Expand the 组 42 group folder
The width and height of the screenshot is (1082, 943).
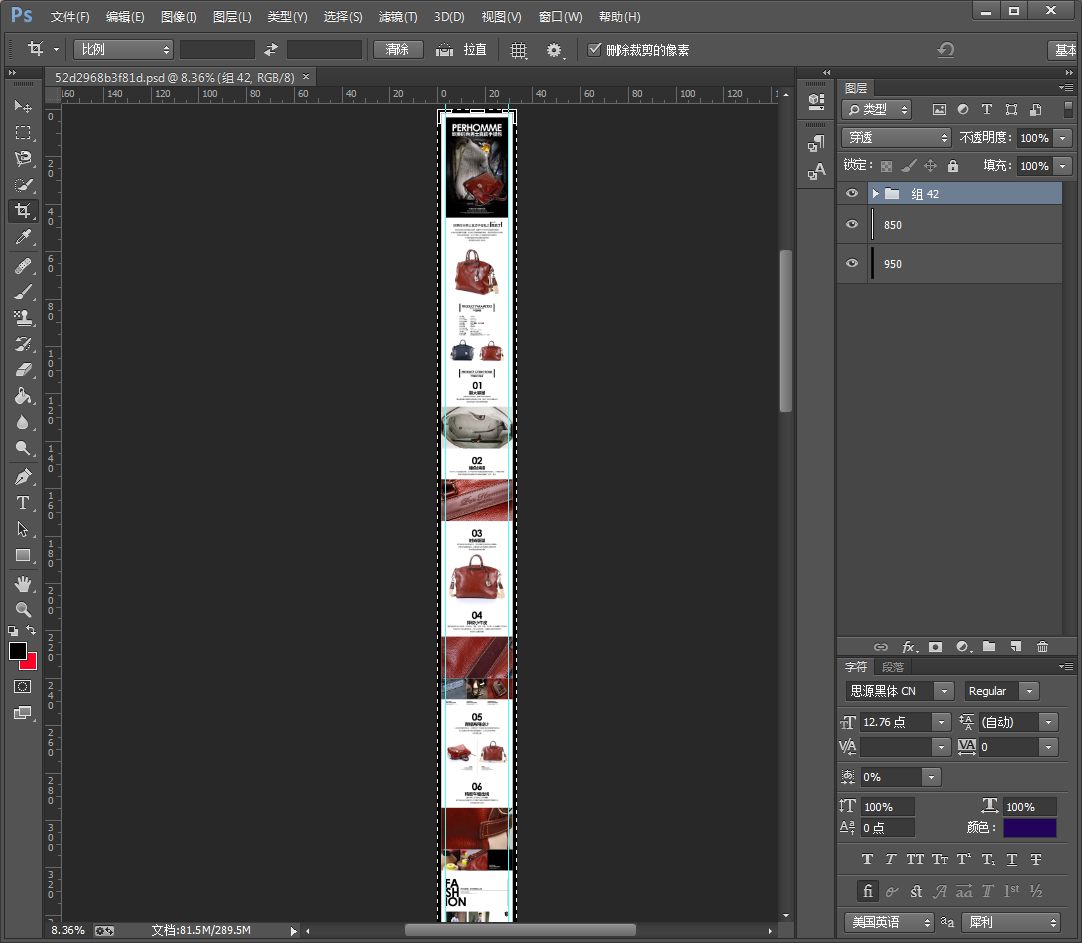pyautogui.click(x=875, y=194)
